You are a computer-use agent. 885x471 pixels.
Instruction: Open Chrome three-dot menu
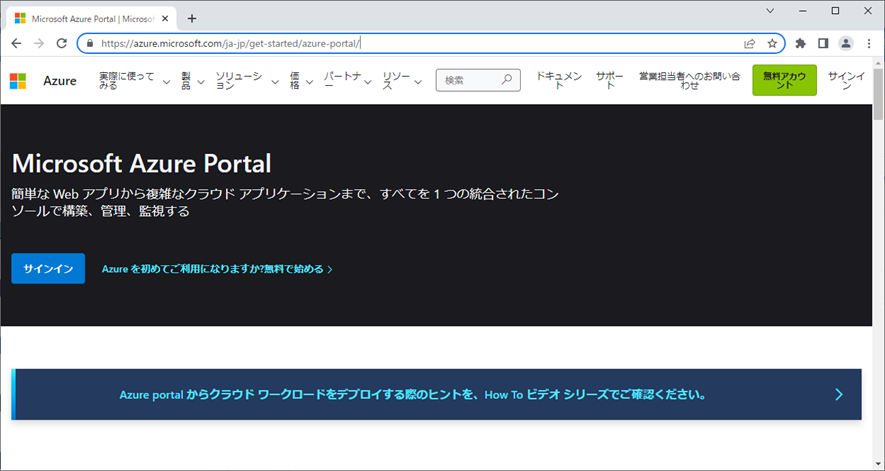[869, 44]
